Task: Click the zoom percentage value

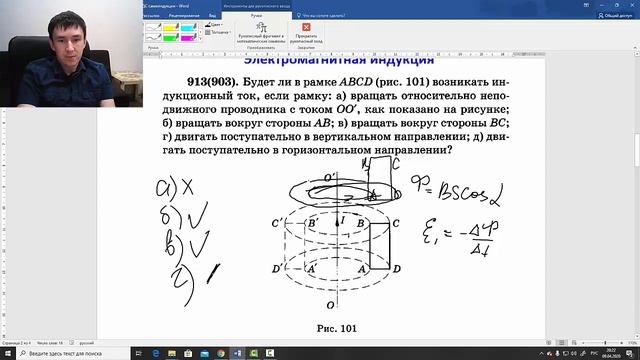Action: coord(633,343)
